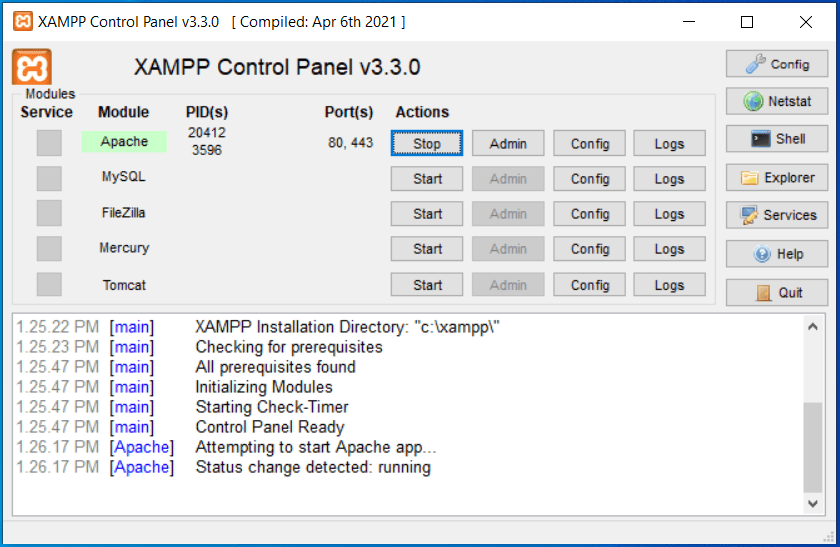Click Apache PID 20412
Viewport: 840px width, 547px height.
click(207, 132)
